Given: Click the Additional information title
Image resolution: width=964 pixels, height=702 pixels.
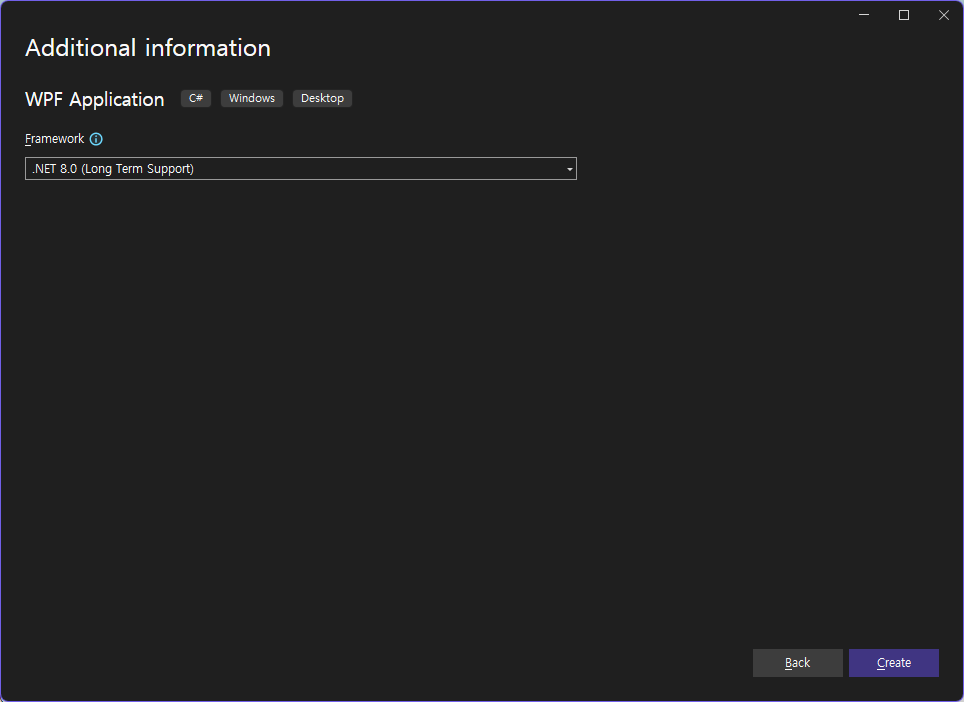Looking at the screenshot, I should pos(148,48).
